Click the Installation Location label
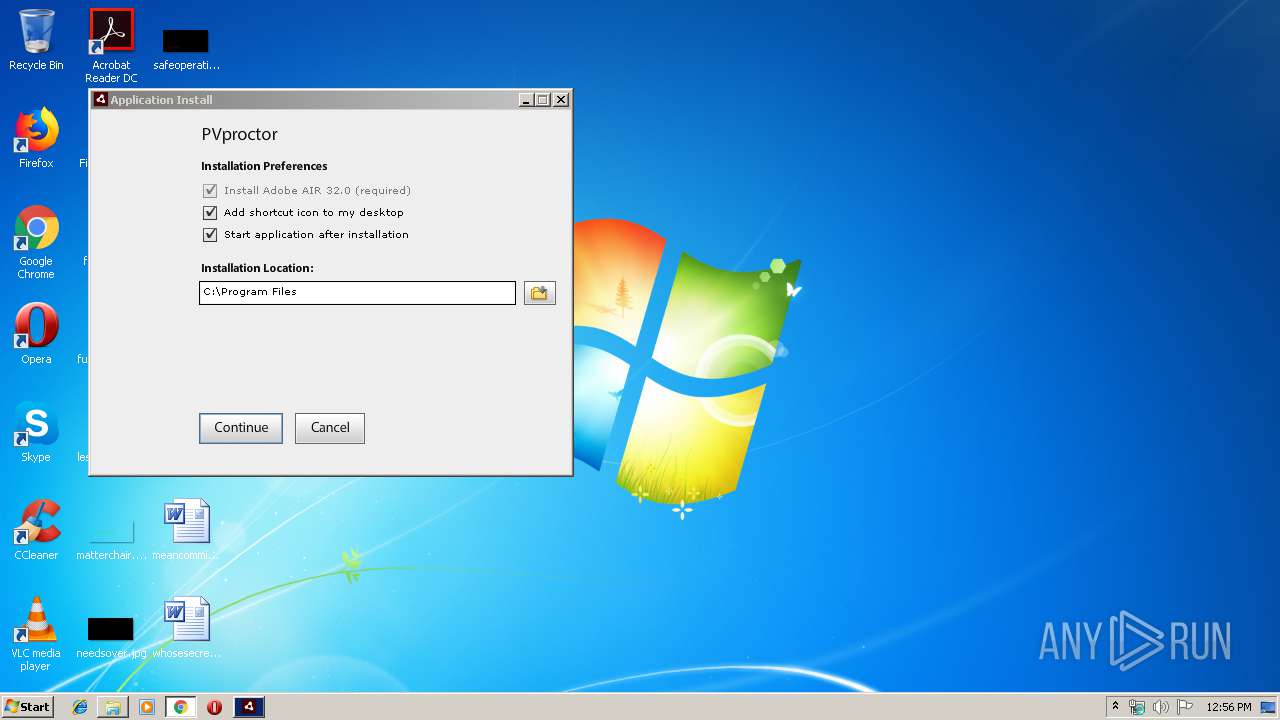The width and height of the screenshot is (1280, 720). coord(257,268)
